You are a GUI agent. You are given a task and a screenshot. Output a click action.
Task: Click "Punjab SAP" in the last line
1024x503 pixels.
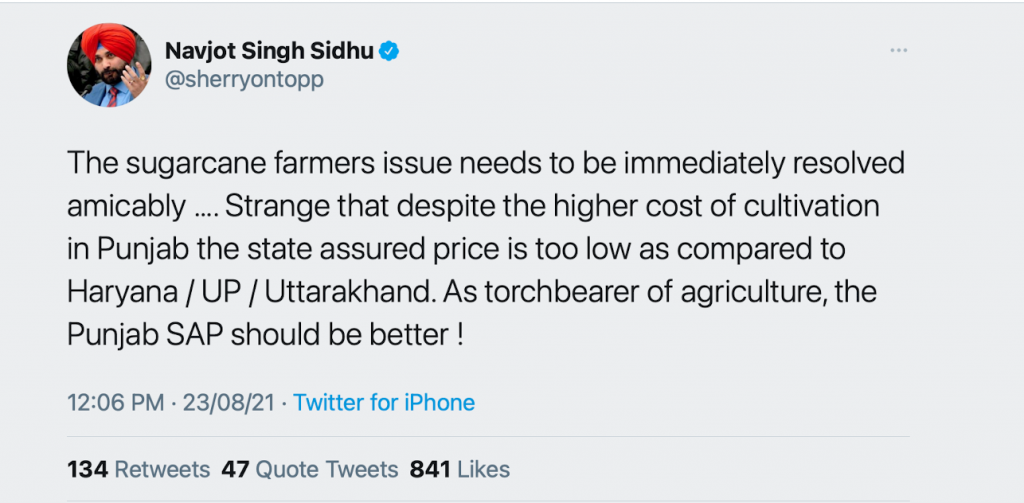pos(146,334)
